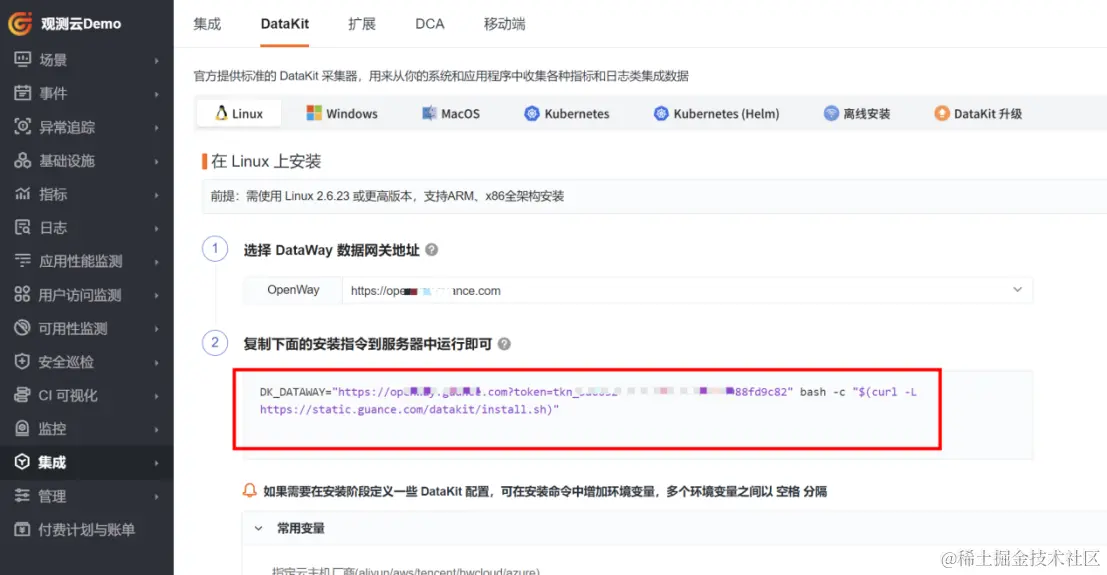This screenshot has width=1107, height=575.
Task: Switch to the 扩展 tab
Action: [x=361, y=24]
